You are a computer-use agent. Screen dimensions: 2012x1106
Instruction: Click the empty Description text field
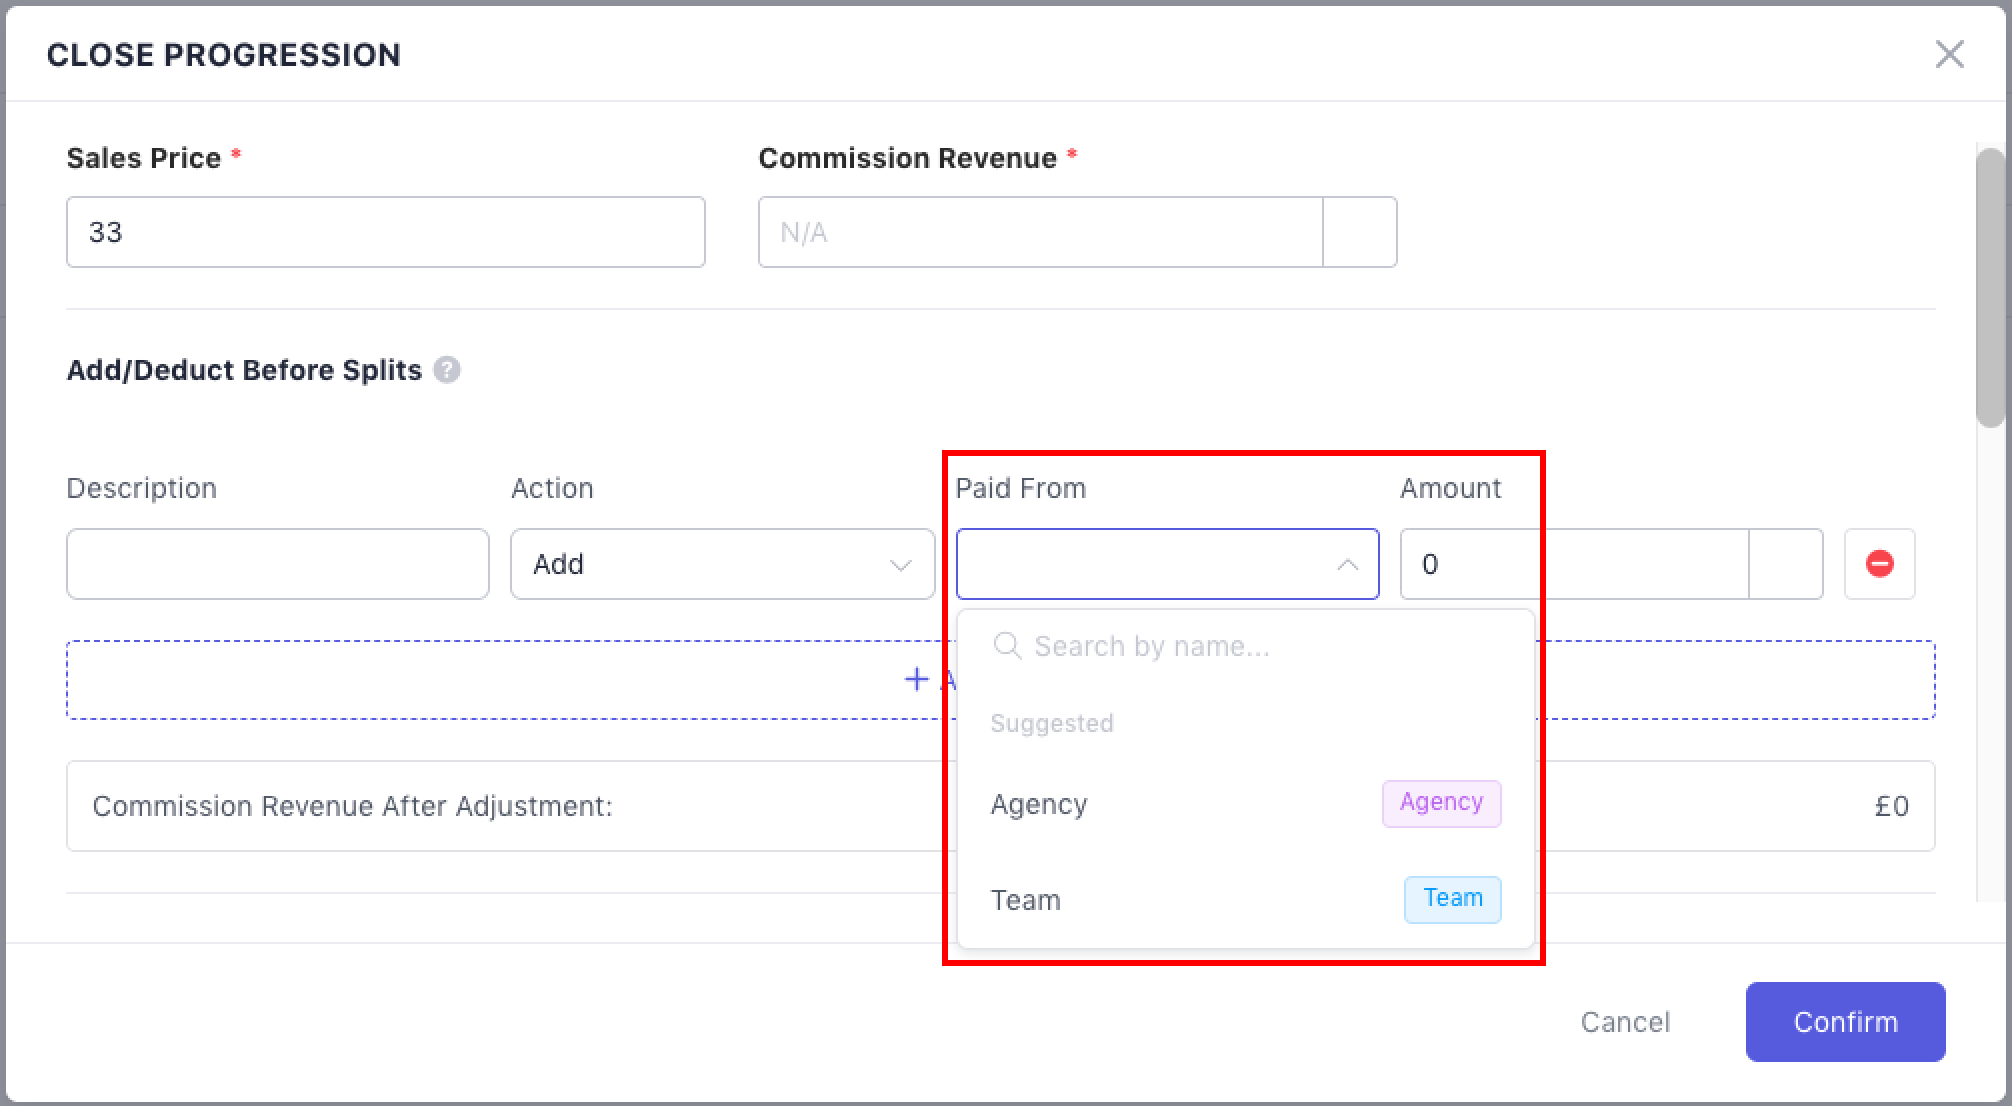point(277,564)
